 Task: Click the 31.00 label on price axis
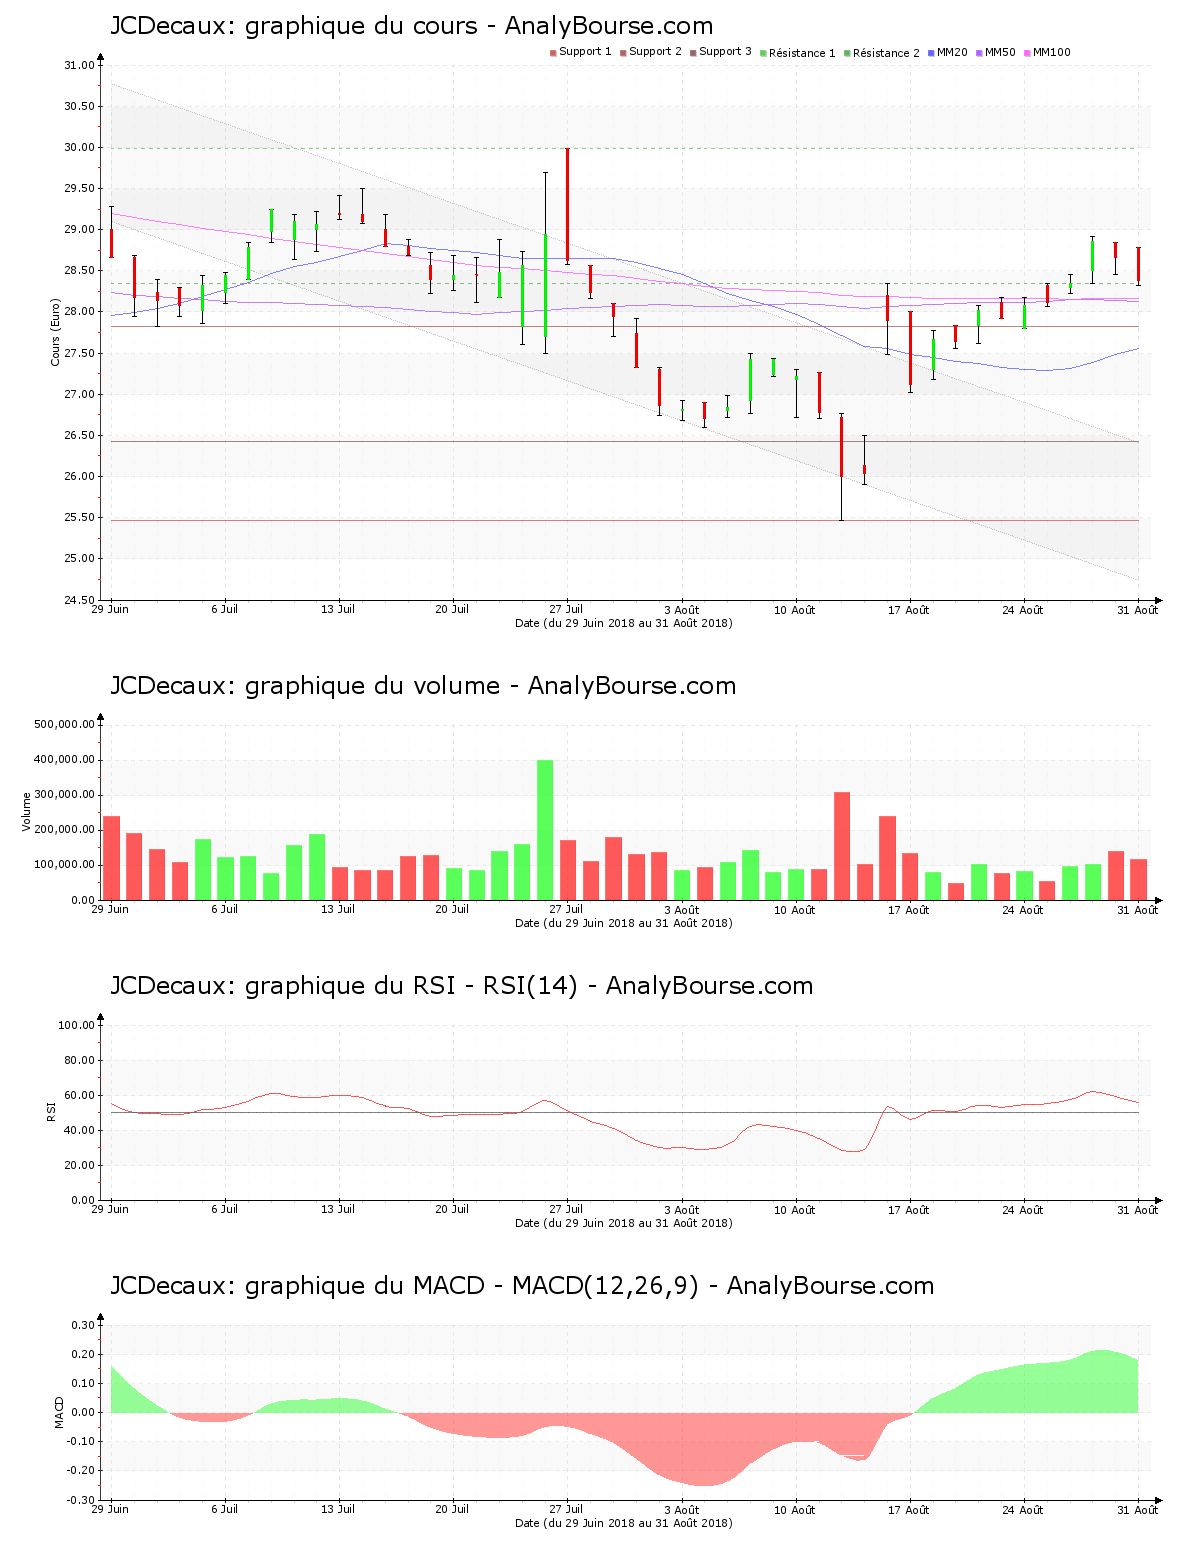[79, 65]
